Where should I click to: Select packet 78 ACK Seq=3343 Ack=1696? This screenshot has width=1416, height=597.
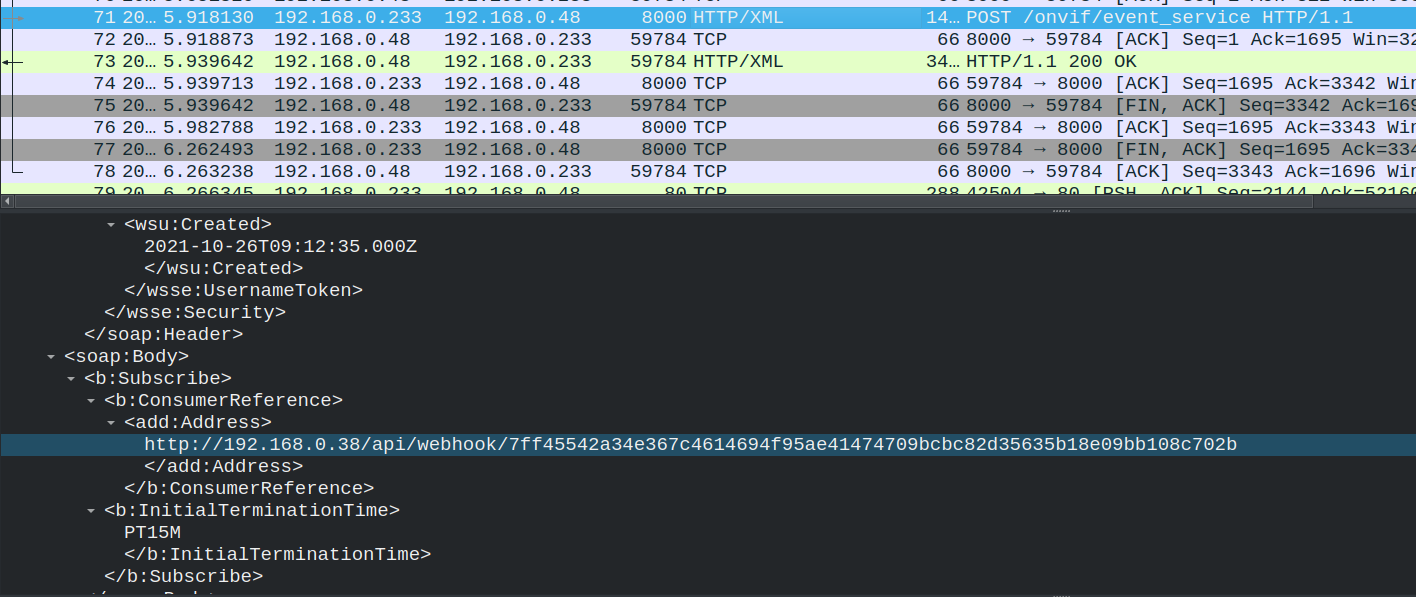point(708,172)
